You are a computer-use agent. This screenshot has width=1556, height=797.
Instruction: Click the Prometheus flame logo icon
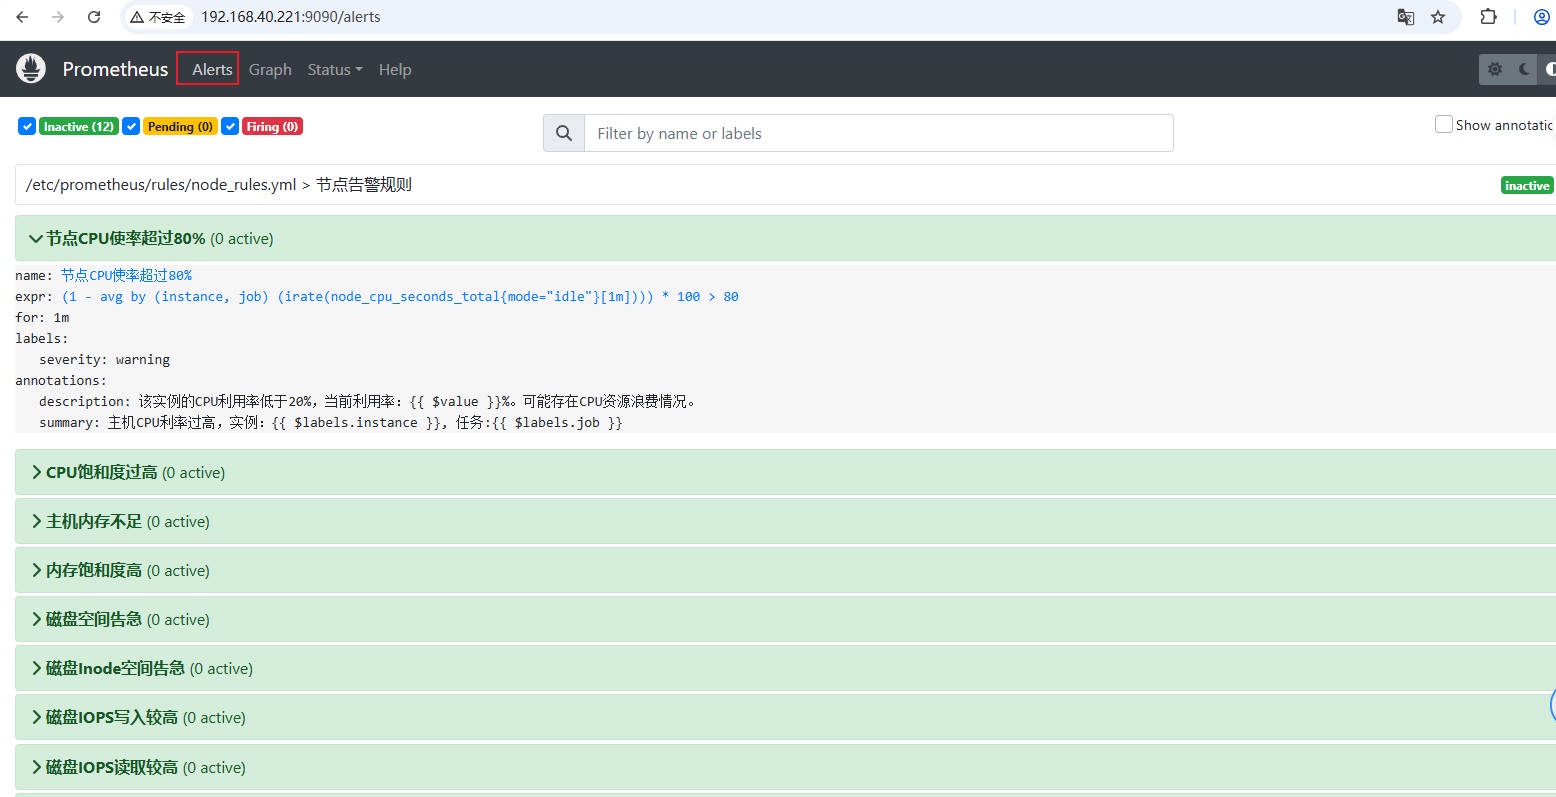click(31, 69)
